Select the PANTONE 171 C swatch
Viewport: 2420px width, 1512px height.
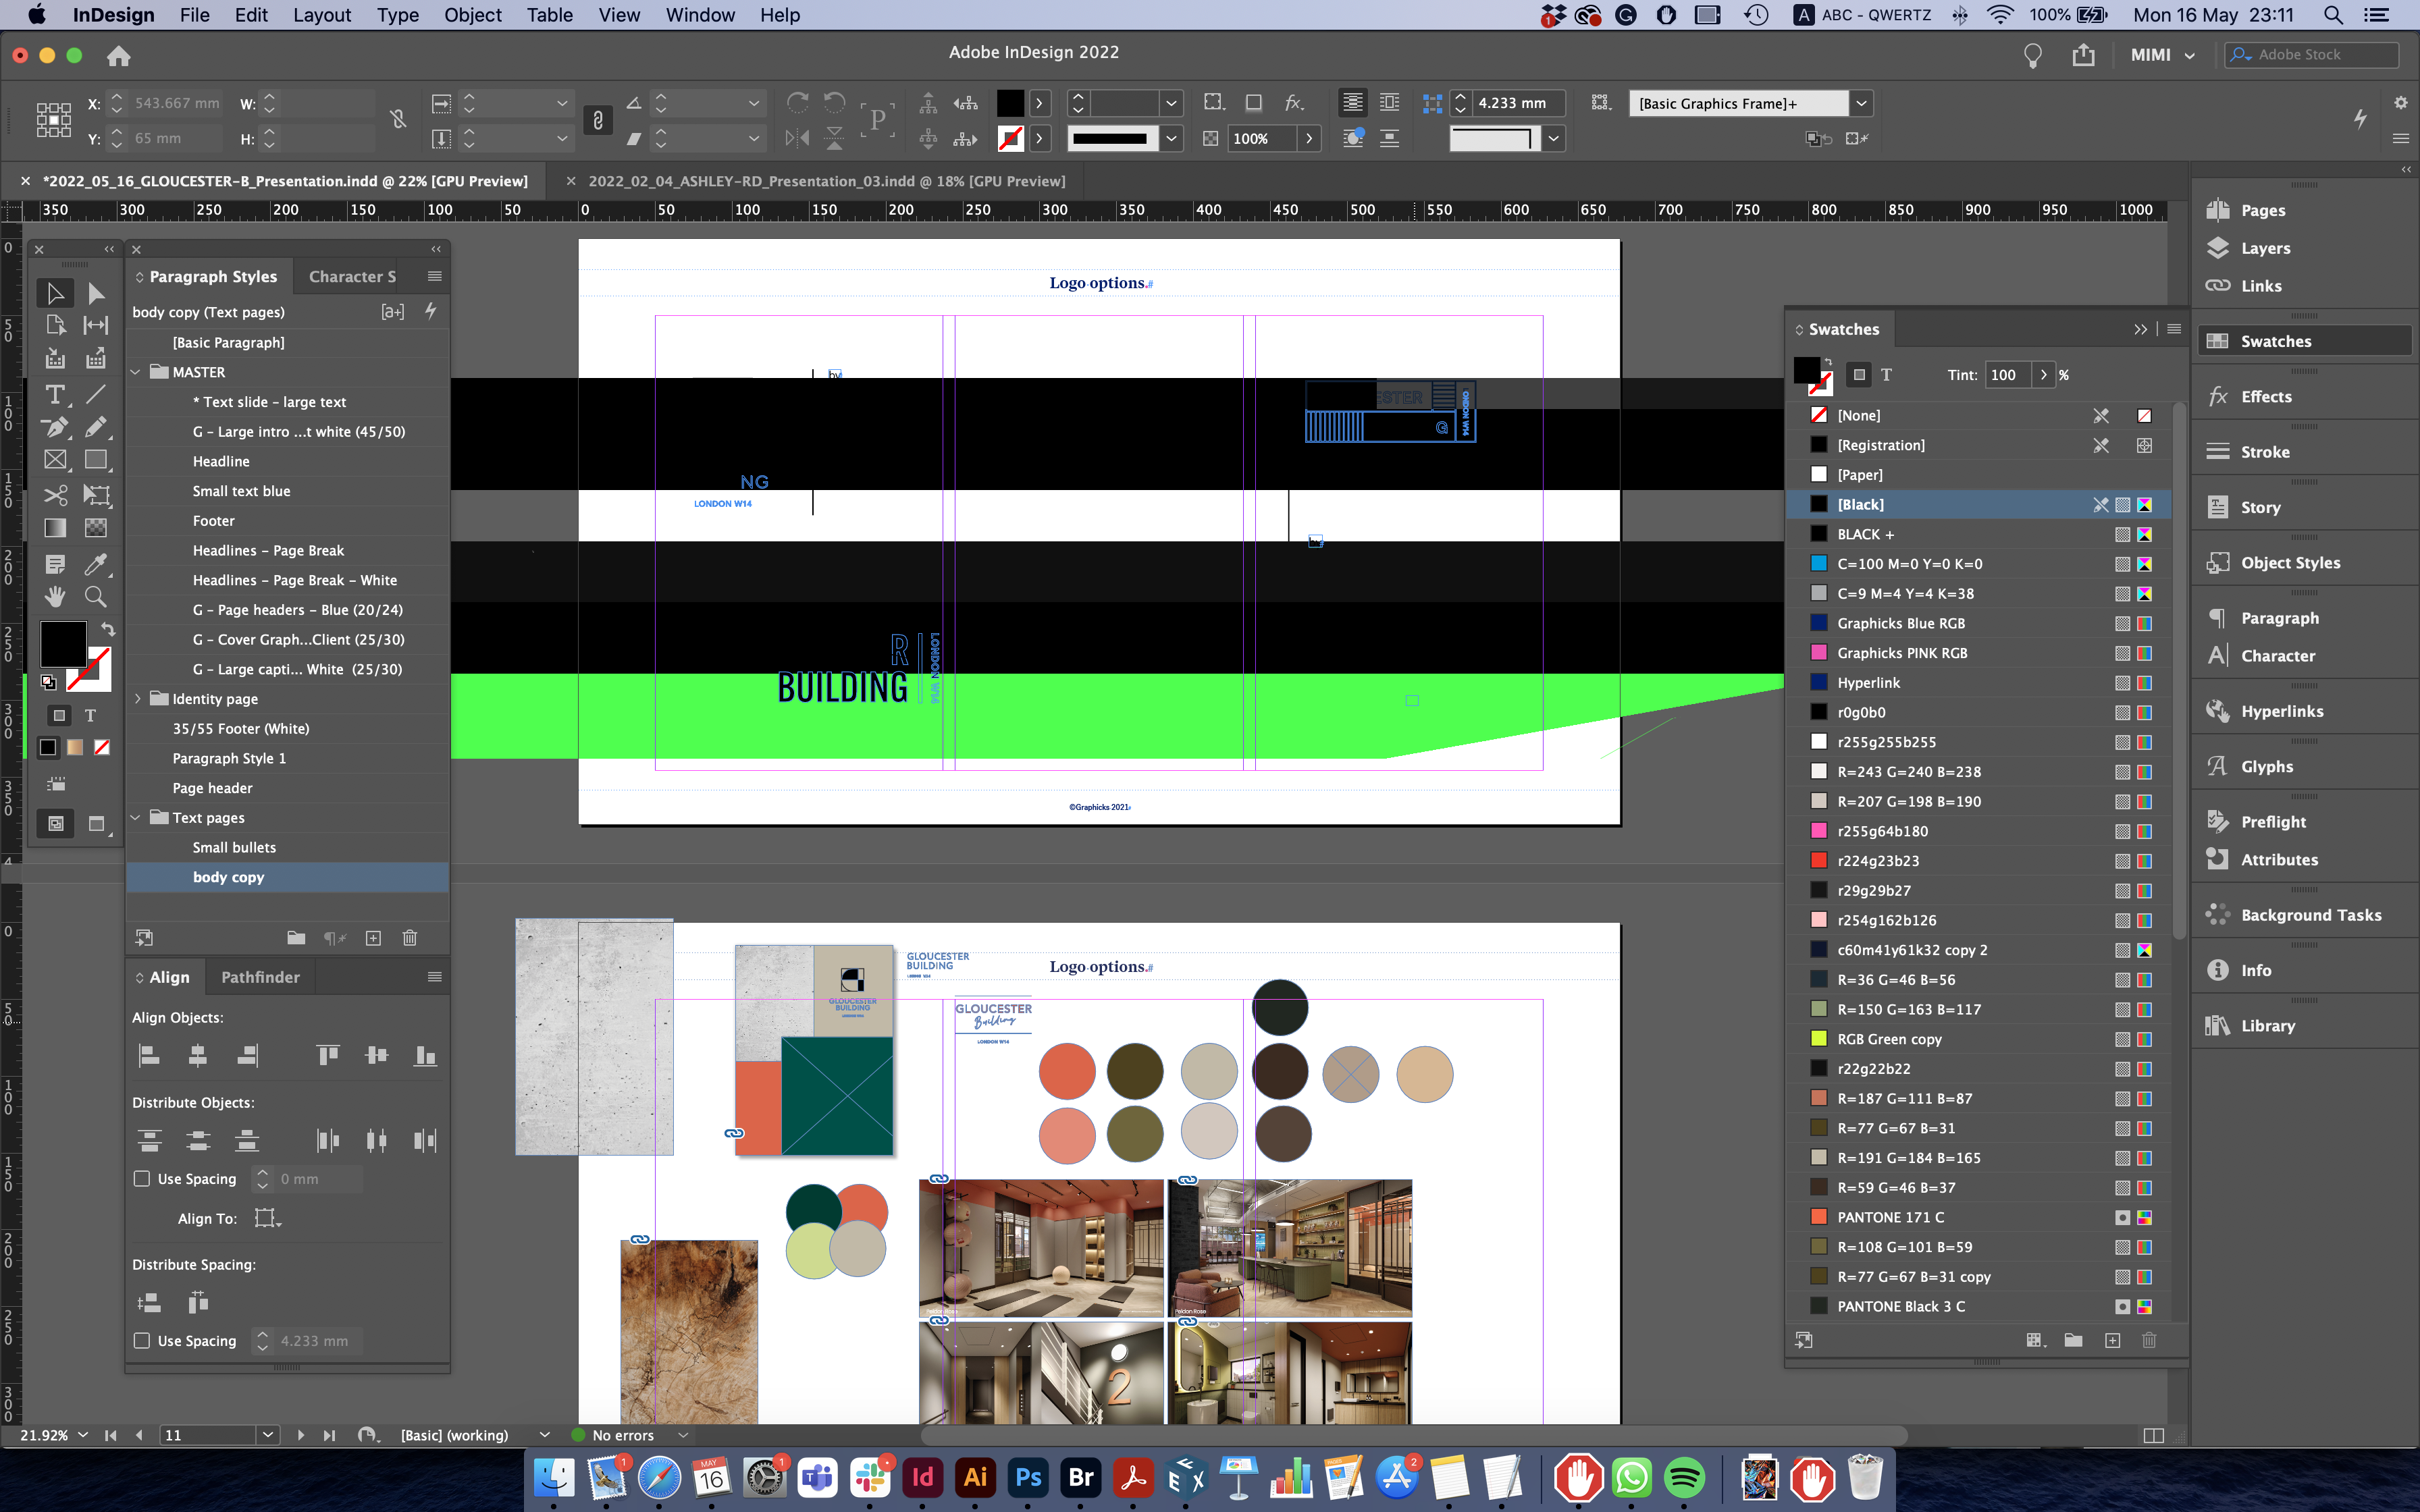pos(1890,1217)
